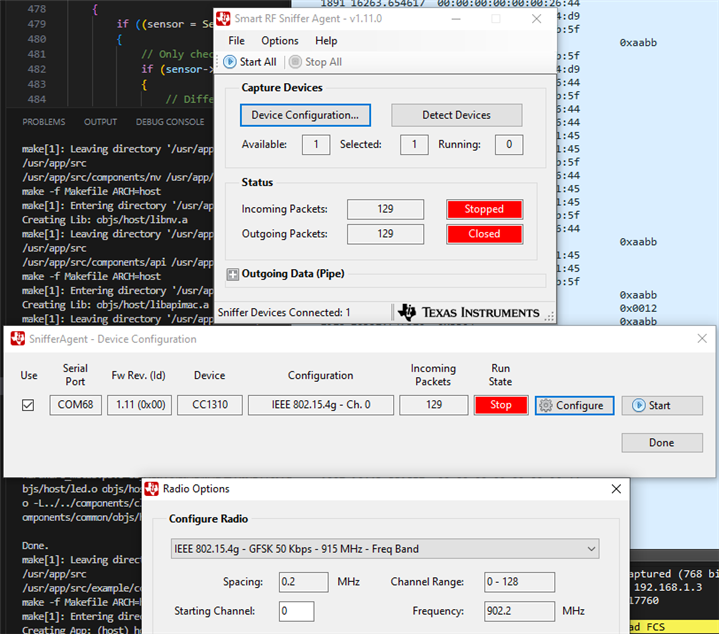This screenshot has width=719, height=634.
Task: Click the Start All play icon
Action: [230, 62]
